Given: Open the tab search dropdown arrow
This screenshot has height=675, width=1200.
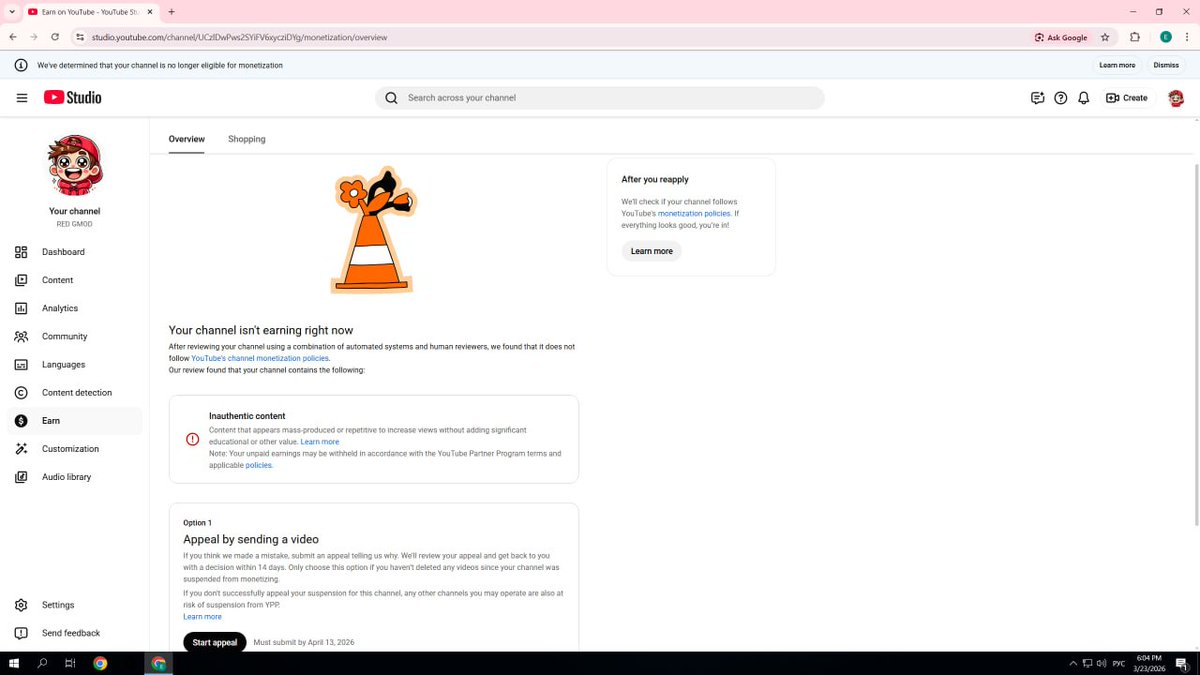Looking at the screenshot, I should click(x=10, y=12).
